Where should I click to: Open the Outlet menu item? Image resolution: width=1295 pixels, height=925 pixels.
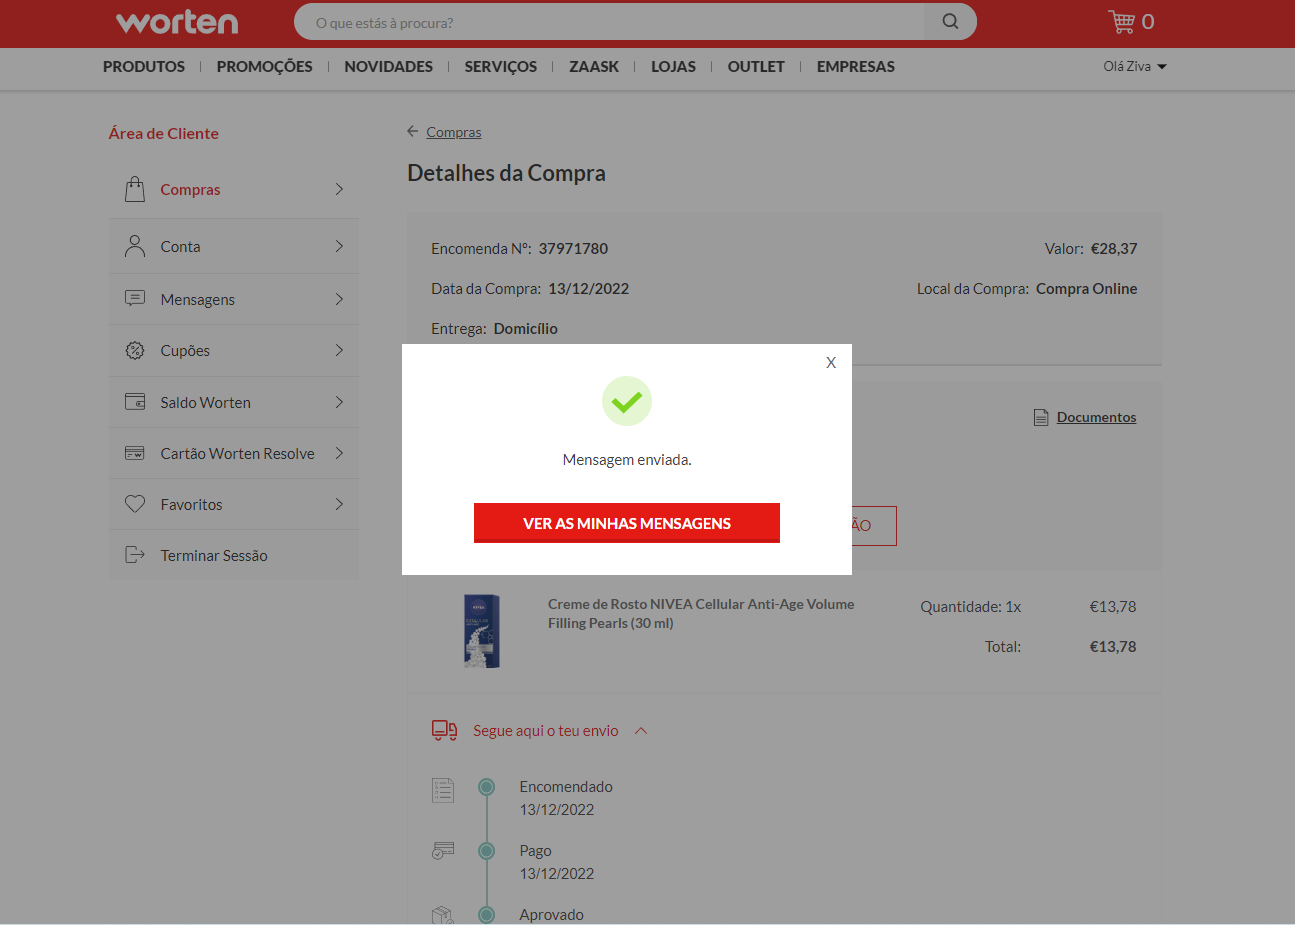click(756, 67)
